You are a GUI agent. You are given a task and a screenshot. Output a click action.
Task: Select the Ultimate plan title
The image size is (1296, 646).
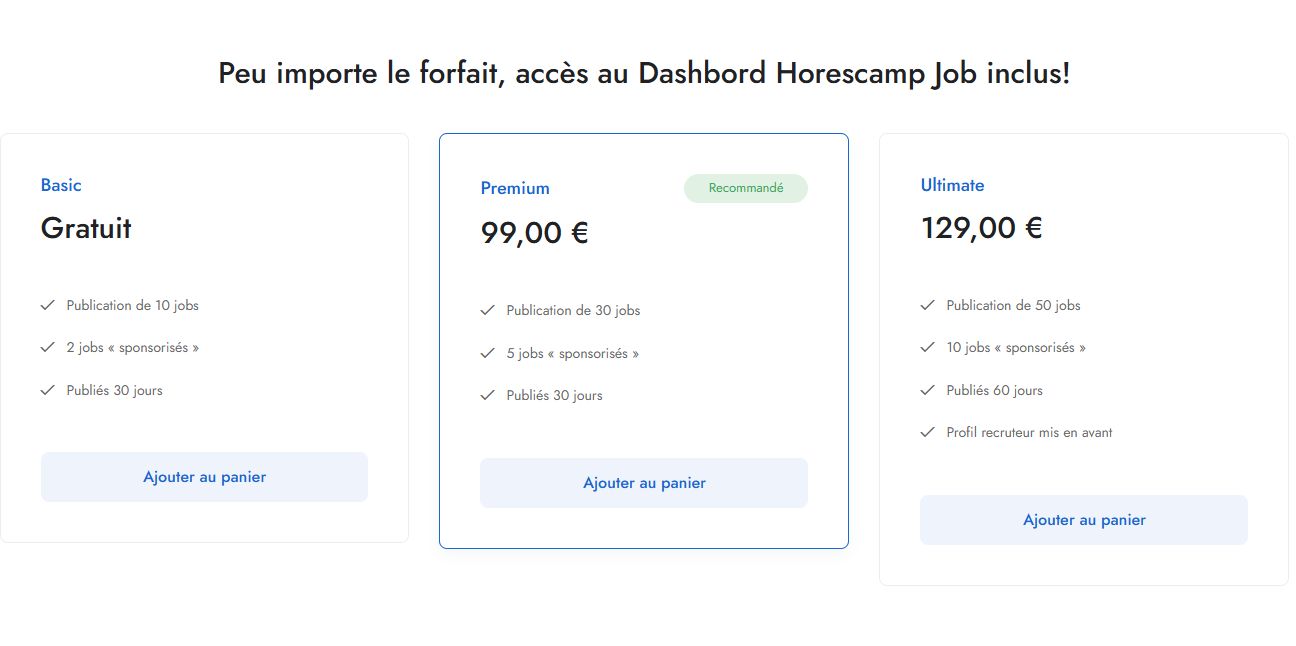(x=952, y=185)
